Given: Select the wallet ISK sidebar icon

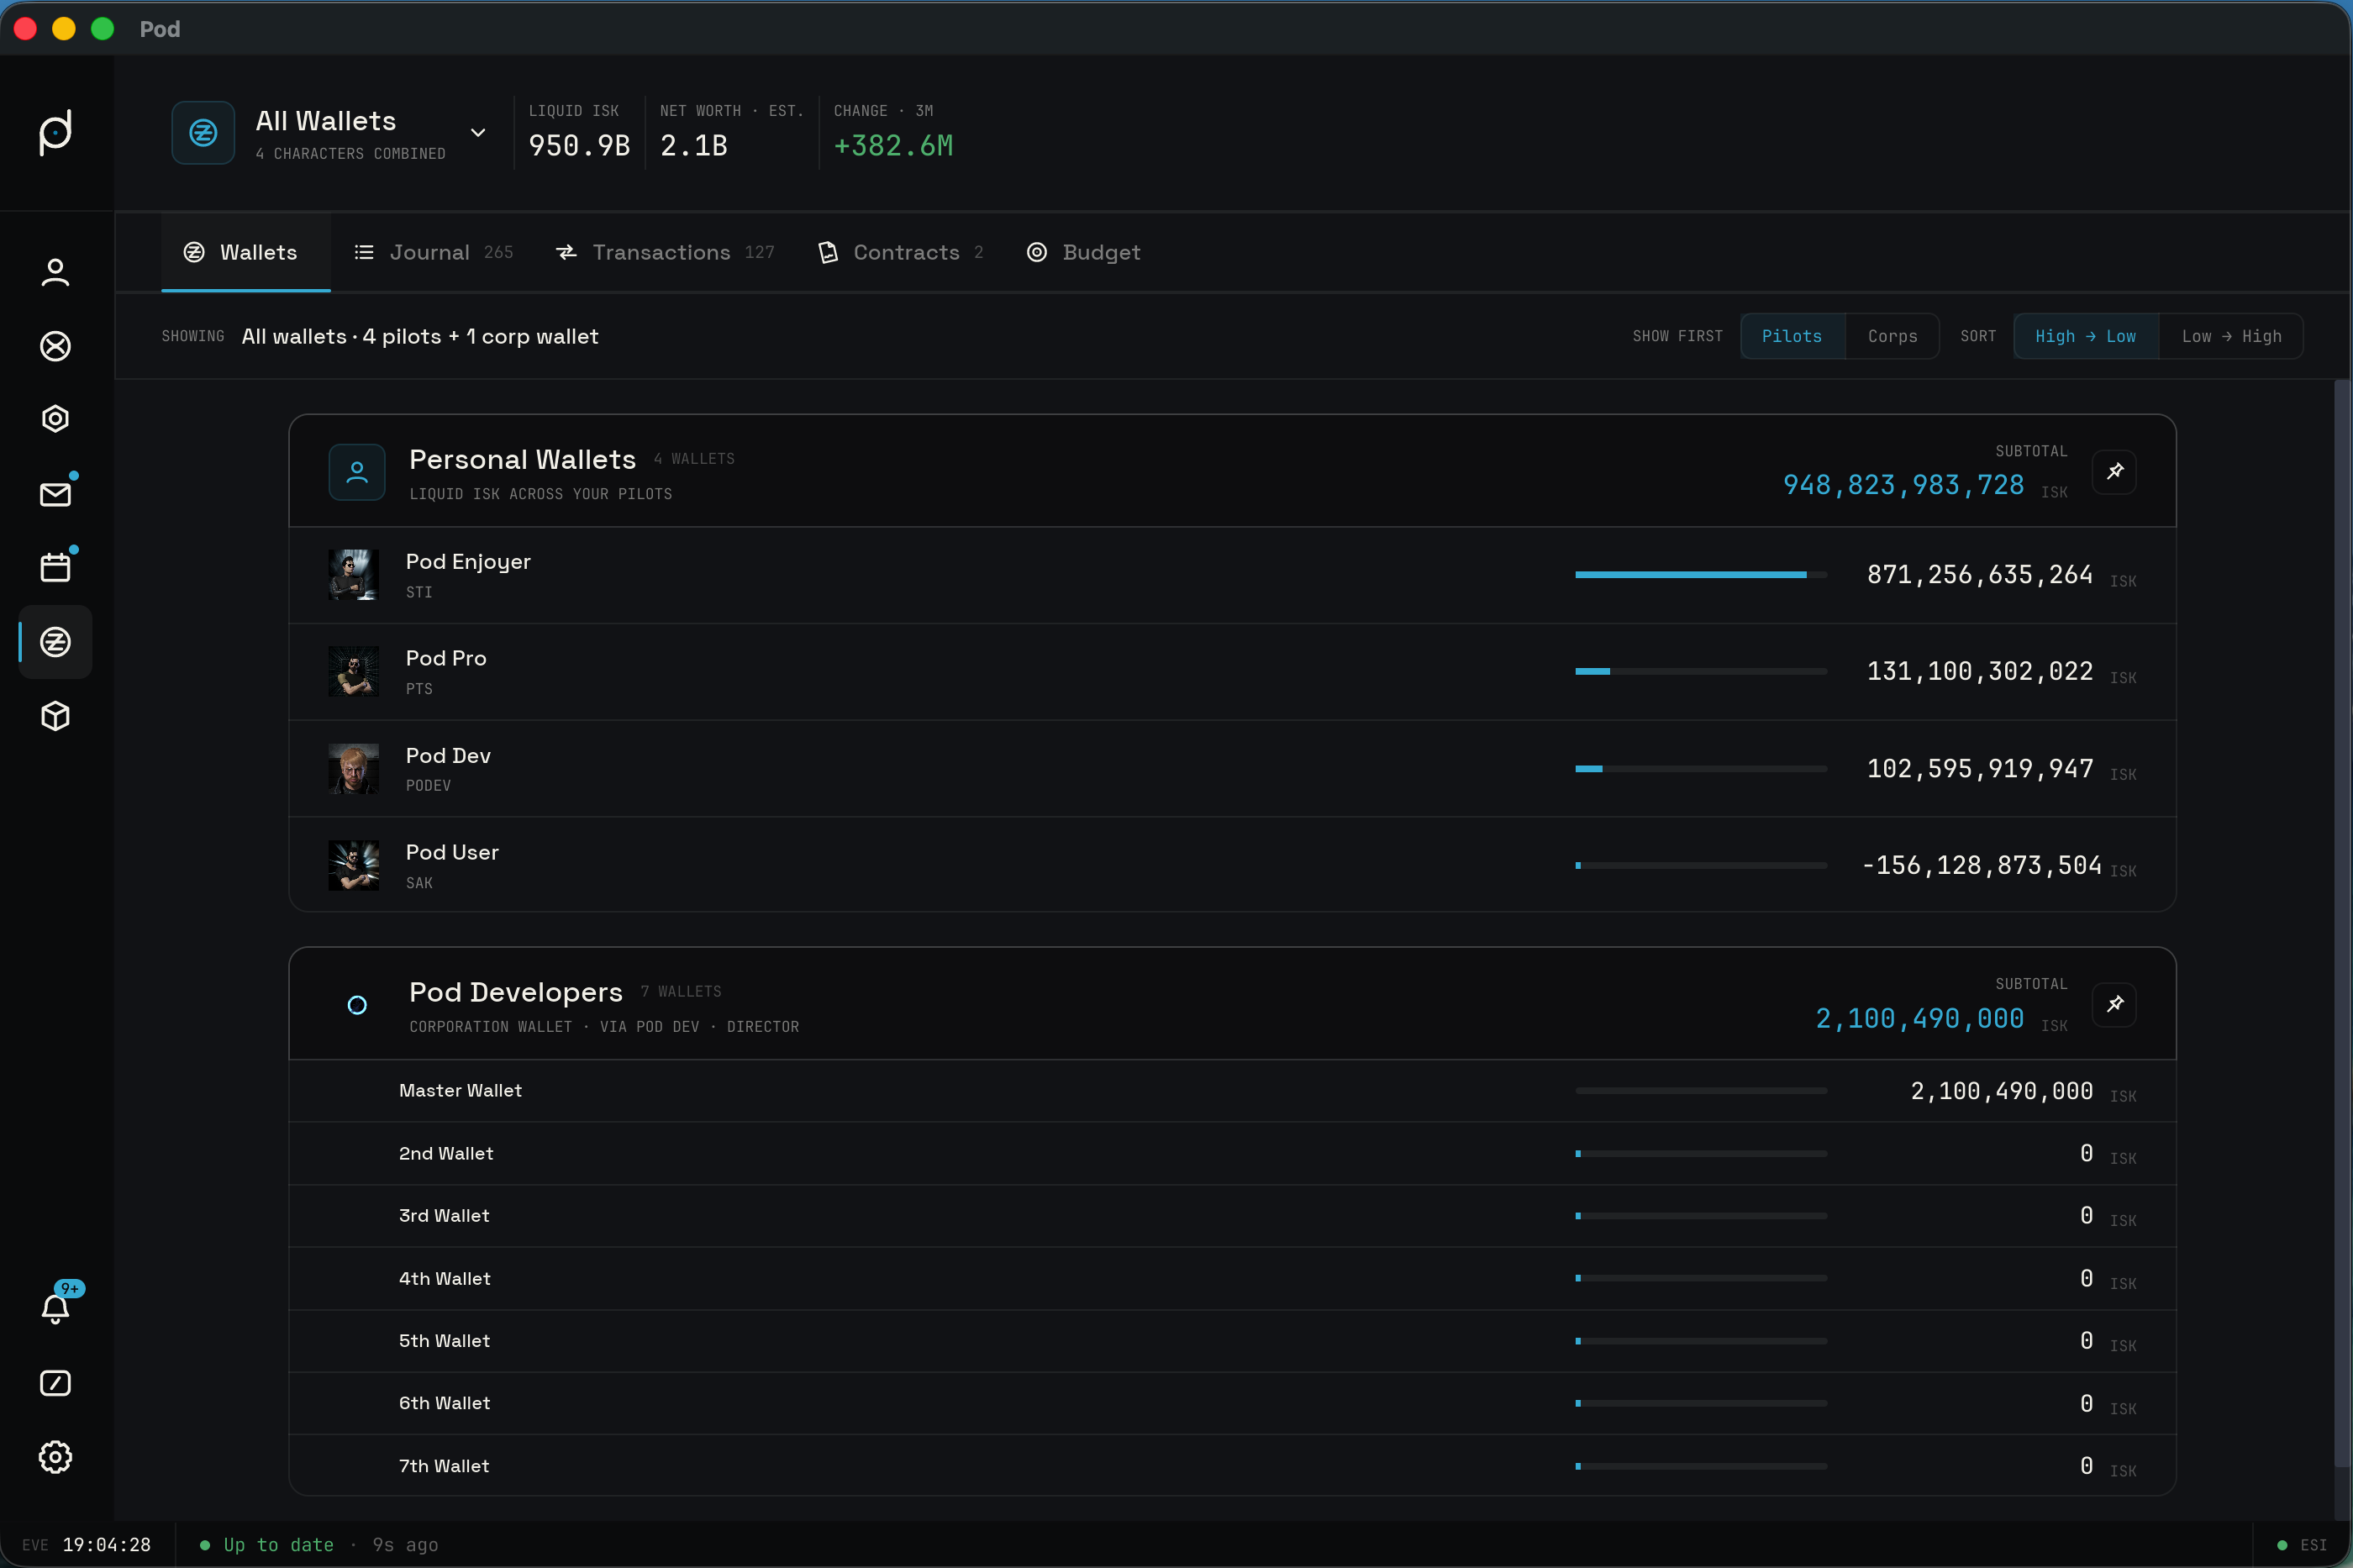Looking at the screenshot, I should click(x=55, y=642).
